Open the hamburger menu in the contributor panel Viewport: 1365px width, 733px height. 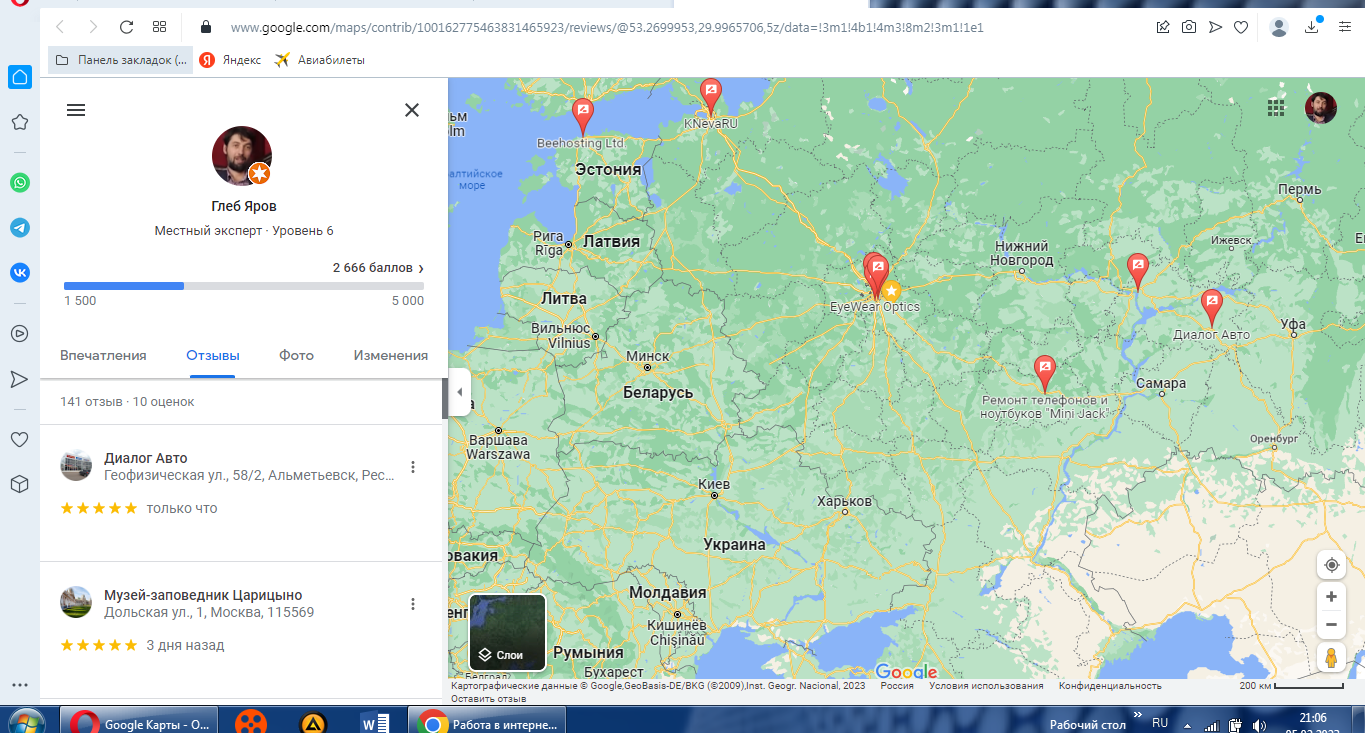pyautogui.click(x=76, y=110)
